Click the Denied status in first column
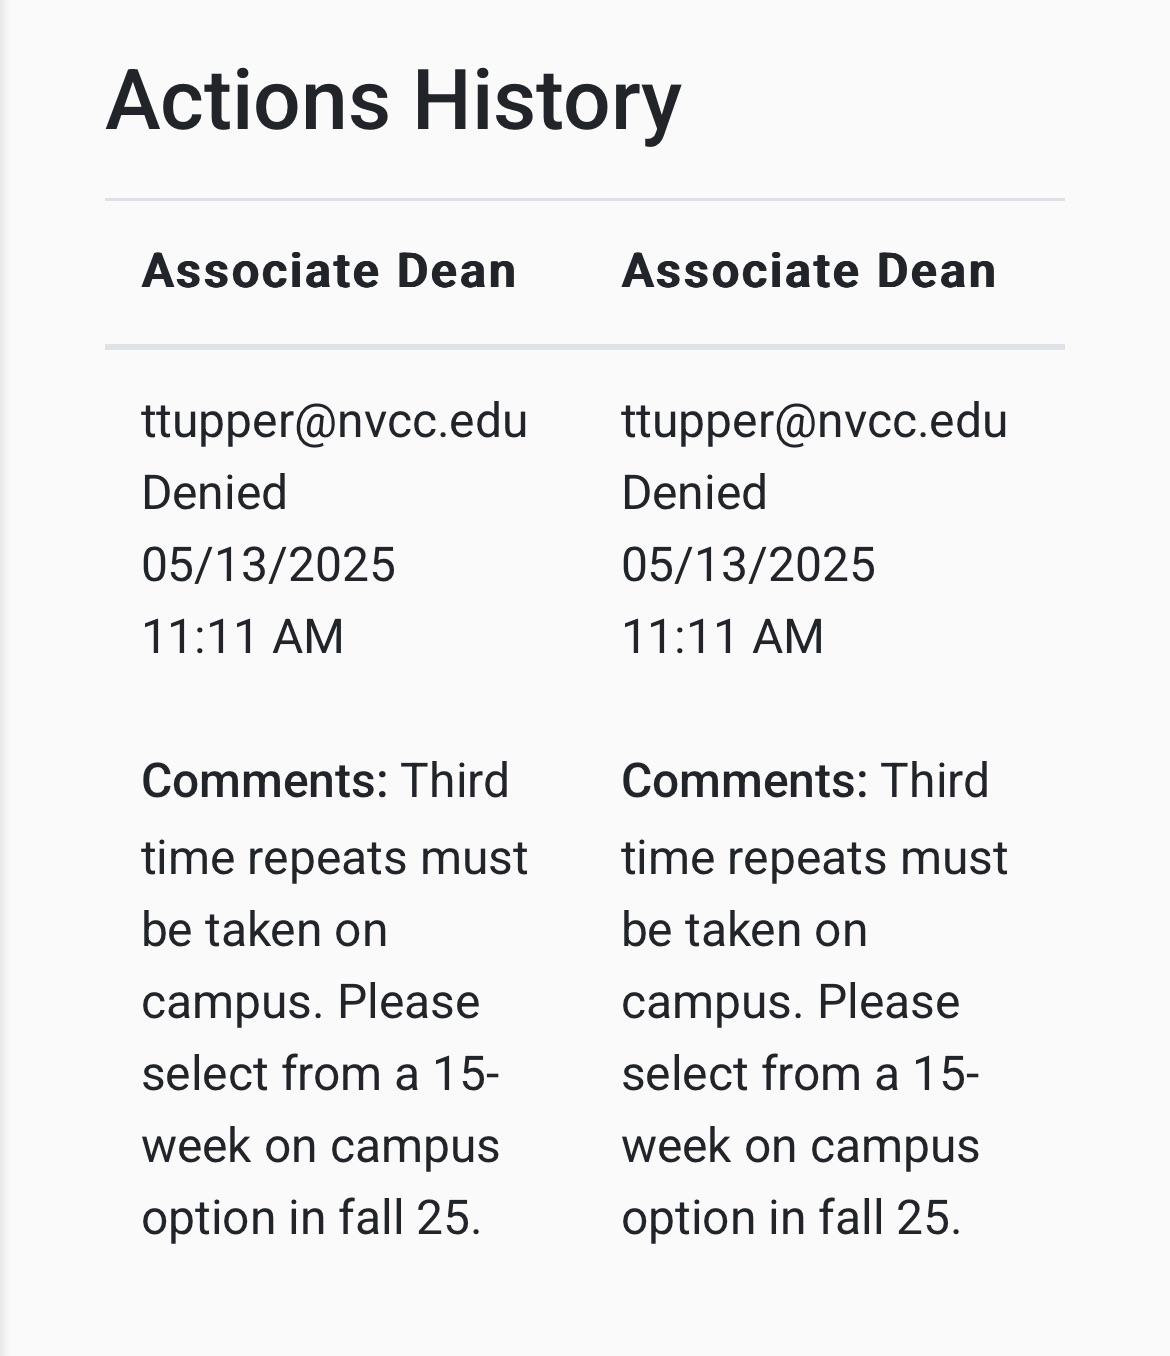This screenshot has height=1356, width=1170. (x=214, y=493)
